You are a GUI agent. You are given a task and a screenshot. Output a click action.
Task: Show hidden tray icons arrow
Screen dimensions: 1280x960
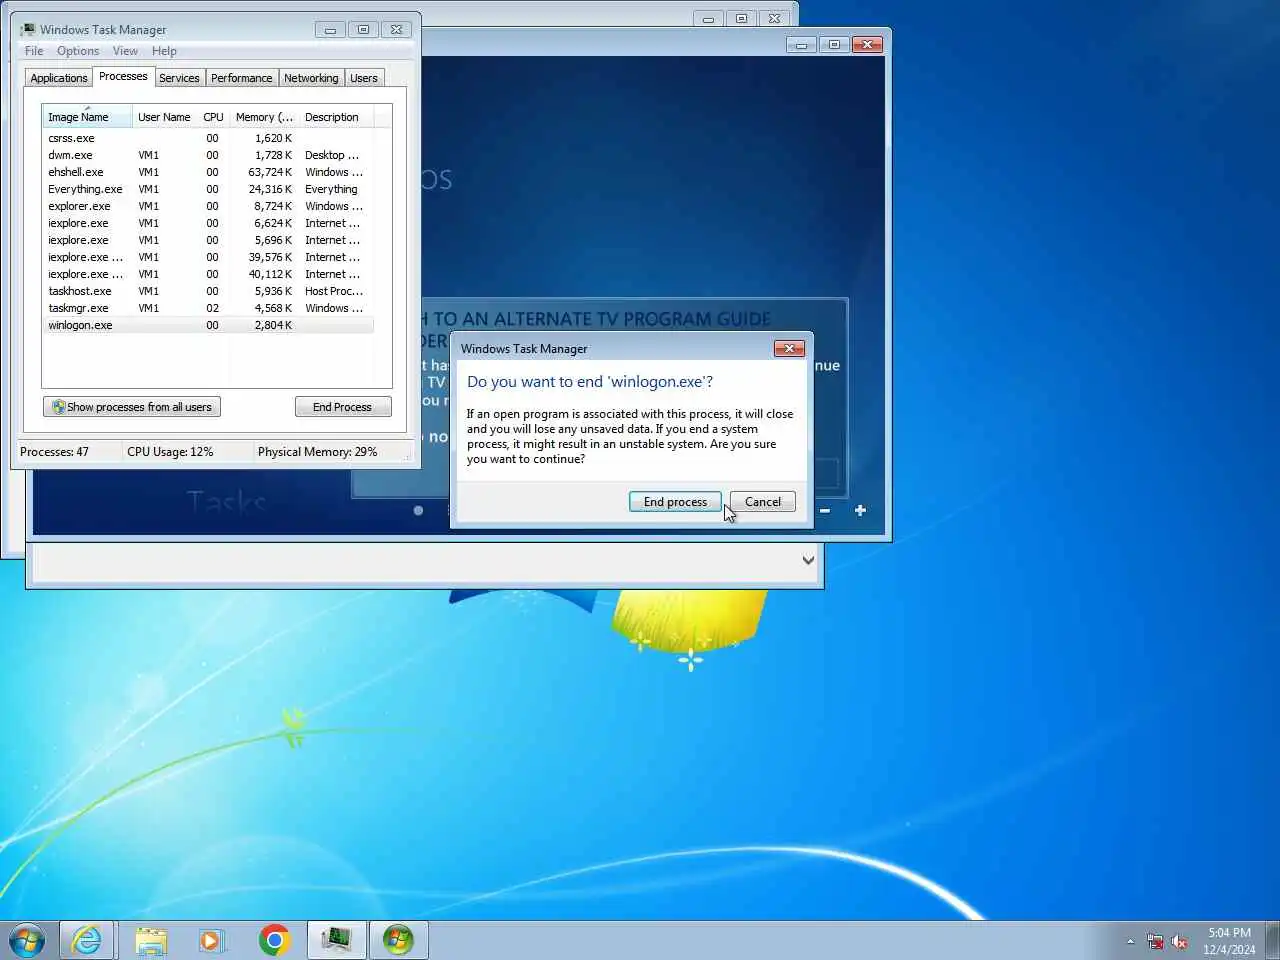point(1131,941)
